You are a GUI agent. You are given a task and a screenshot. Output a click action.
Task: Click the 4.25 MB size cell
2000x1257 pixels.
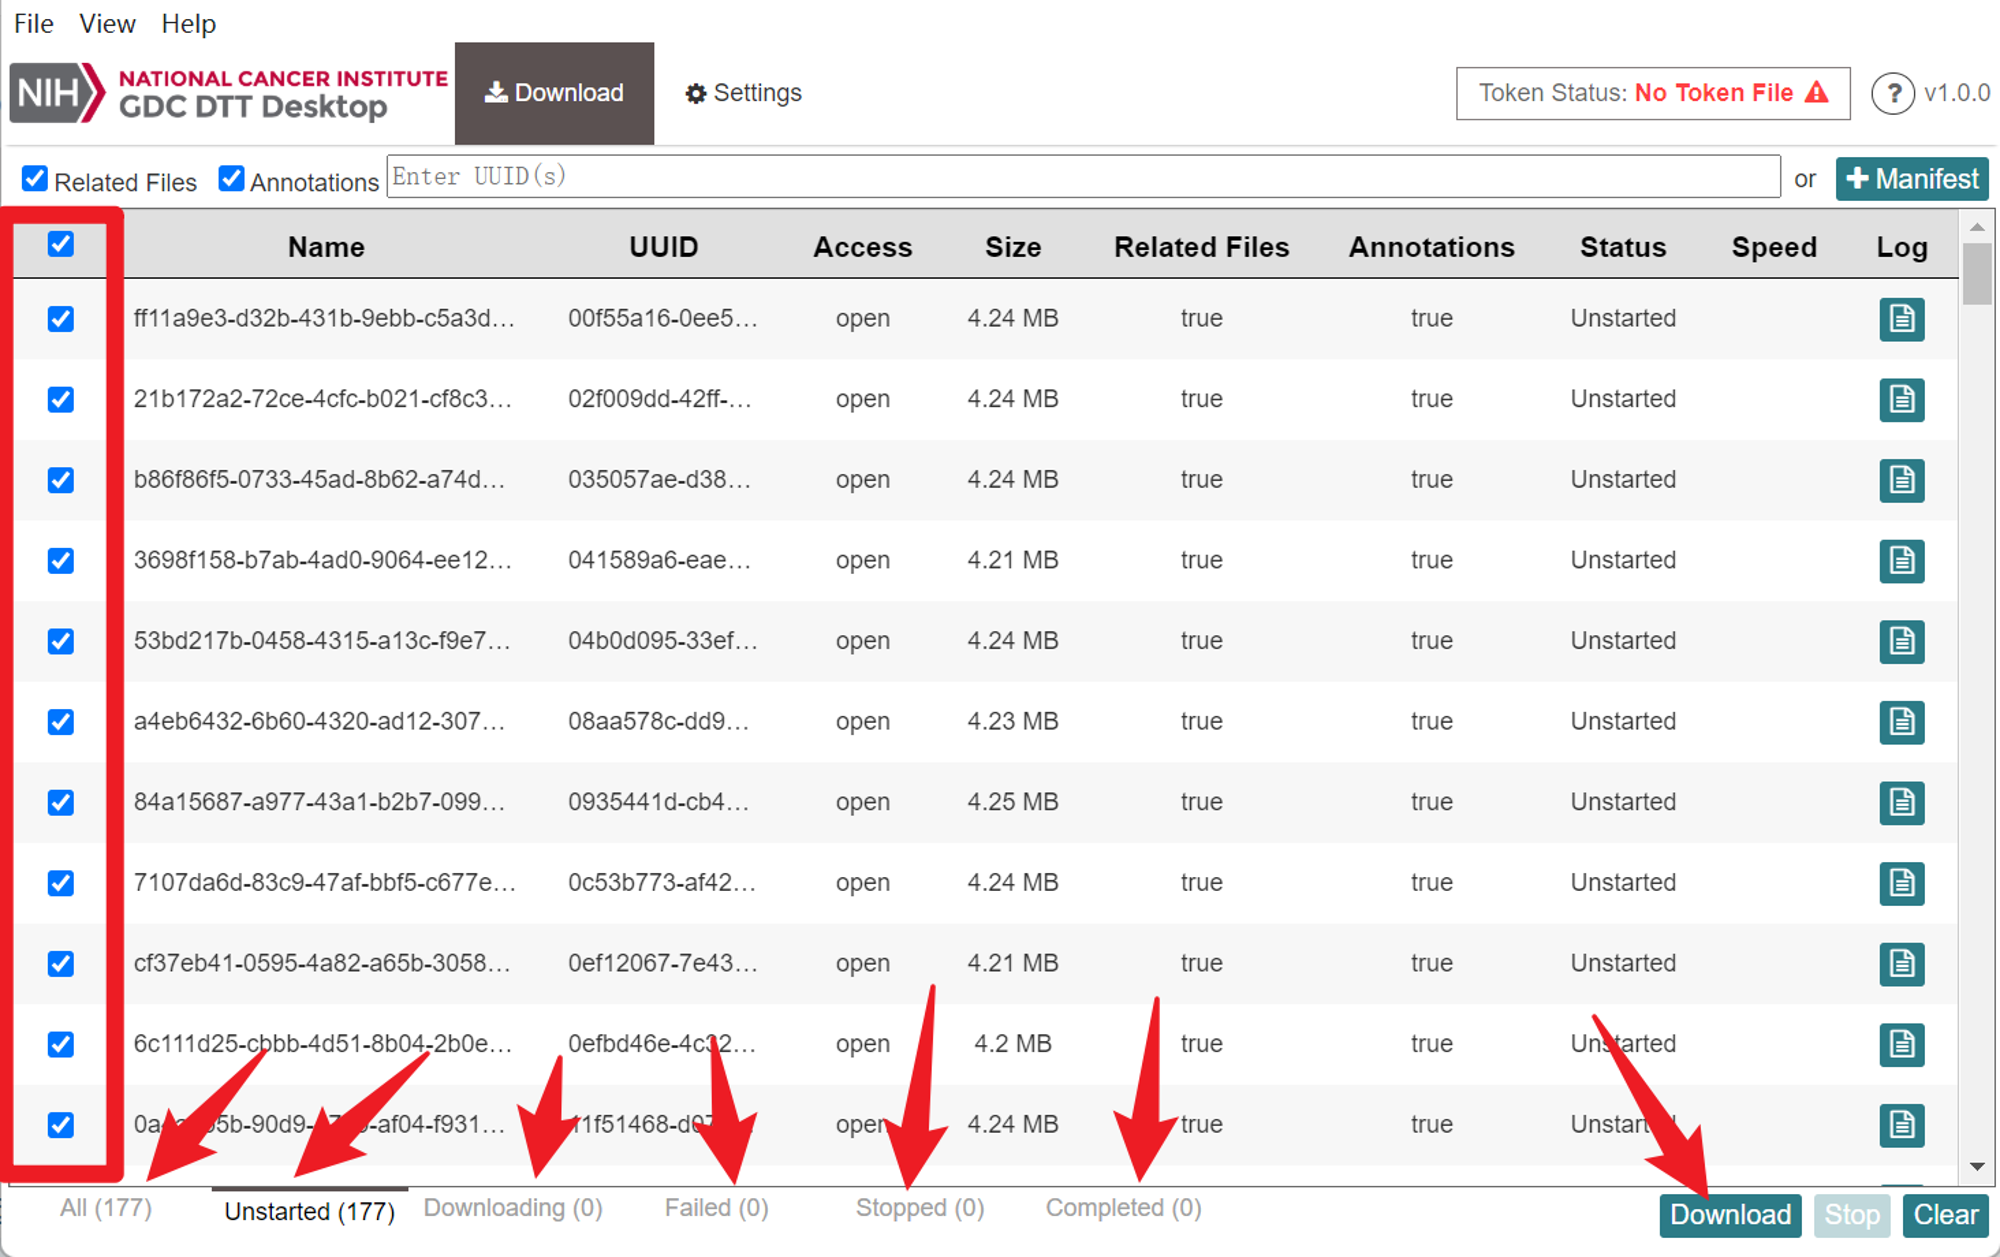pos(1013,802)
